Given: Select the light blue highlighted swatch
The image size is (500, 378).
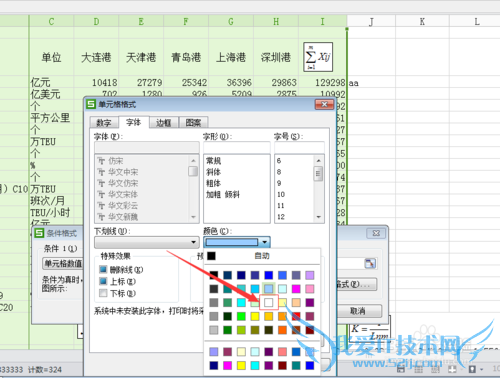Looking at the screenshot, I should click(269, 289).
